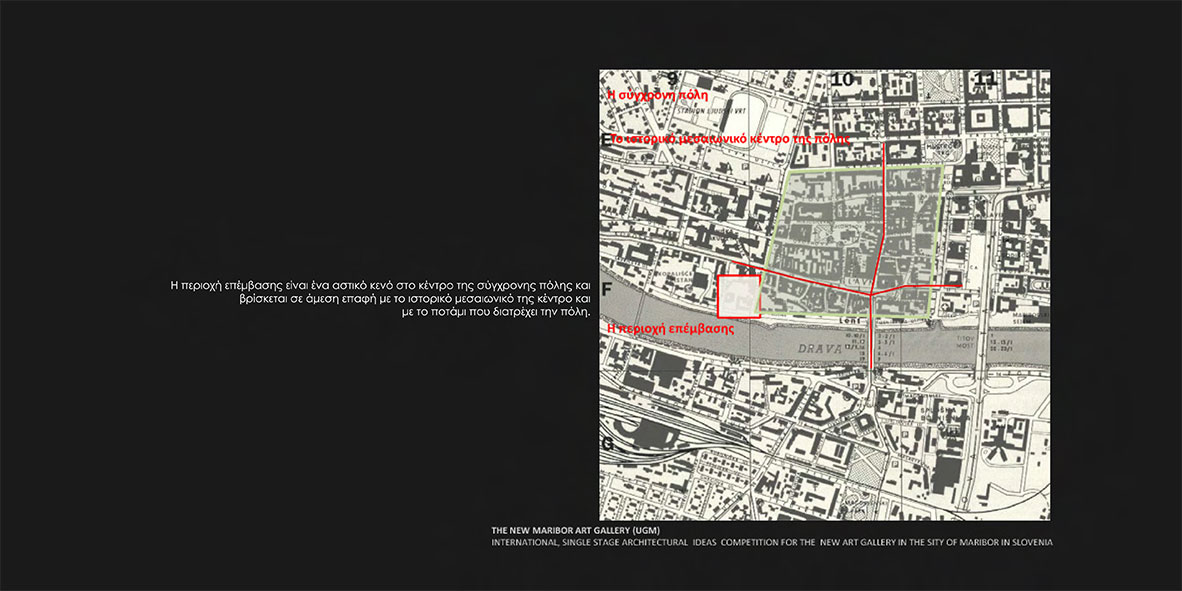1182x591 pixels.
Task: Click the grid number 9 at map top
Action: (673, 79)
